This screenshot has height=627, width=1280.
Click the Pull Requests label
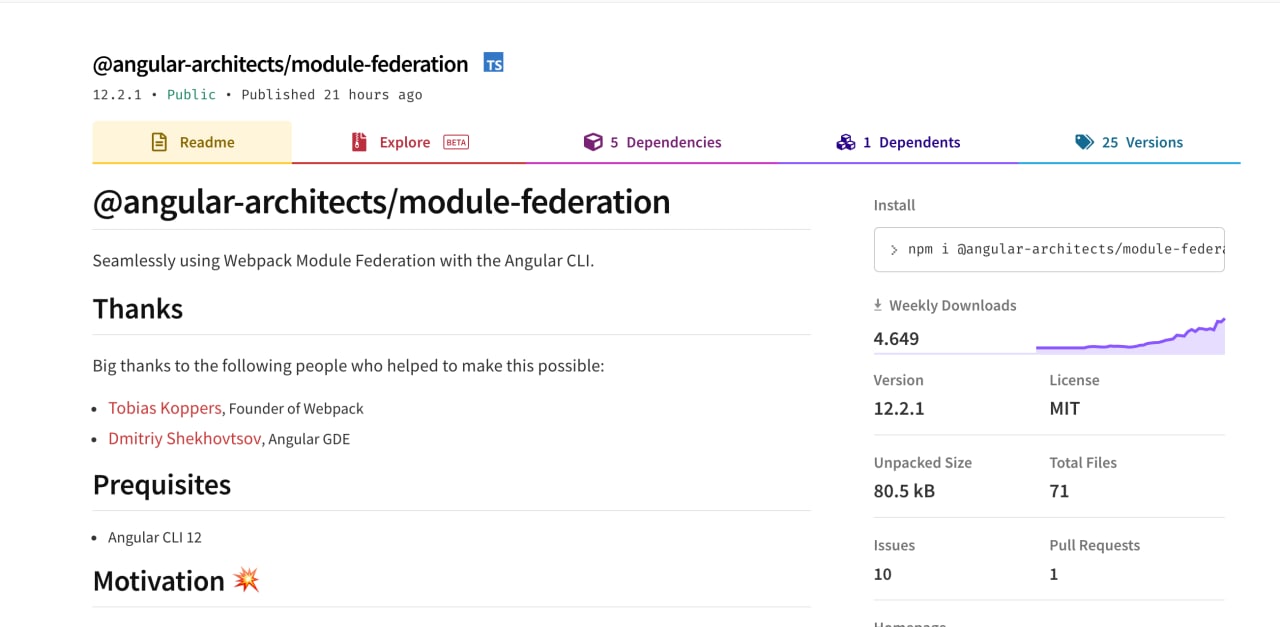(x=1094, y=545)
